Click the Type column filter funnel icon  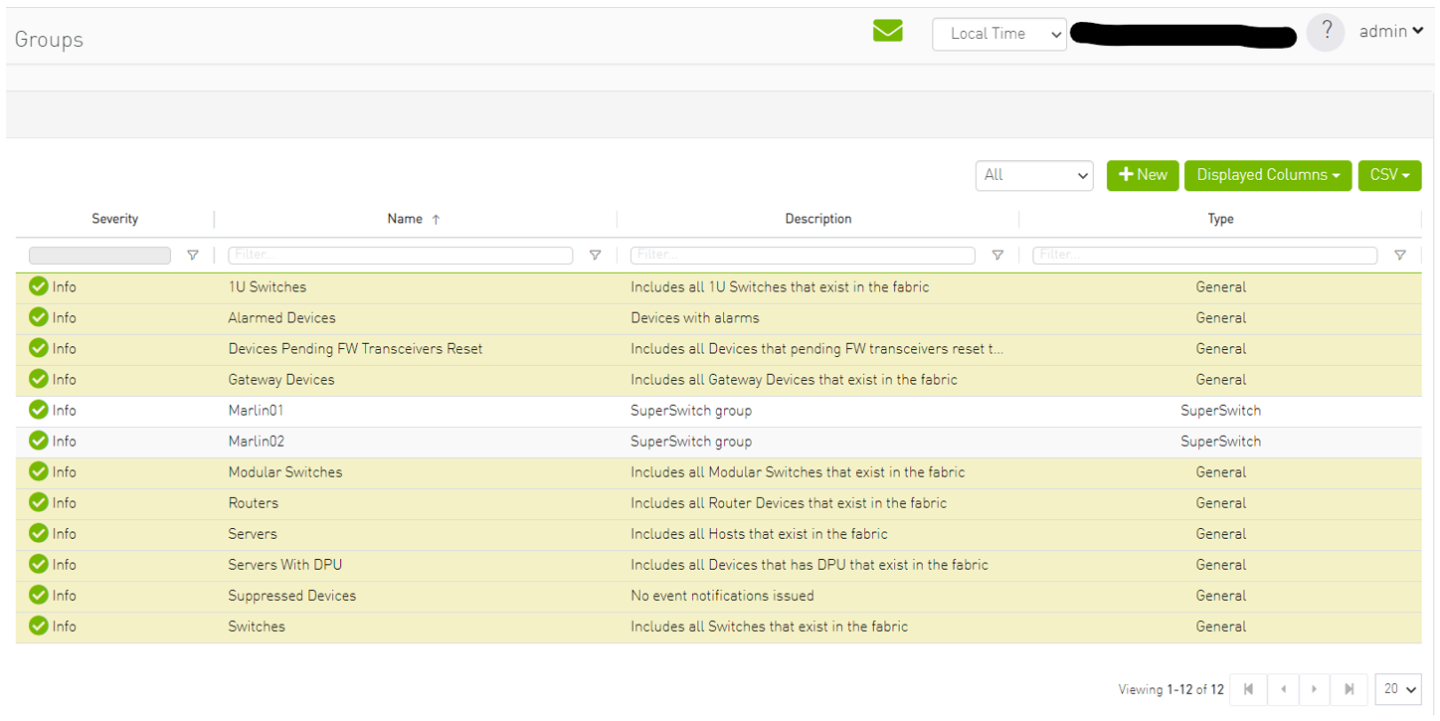click(1400, 256)
